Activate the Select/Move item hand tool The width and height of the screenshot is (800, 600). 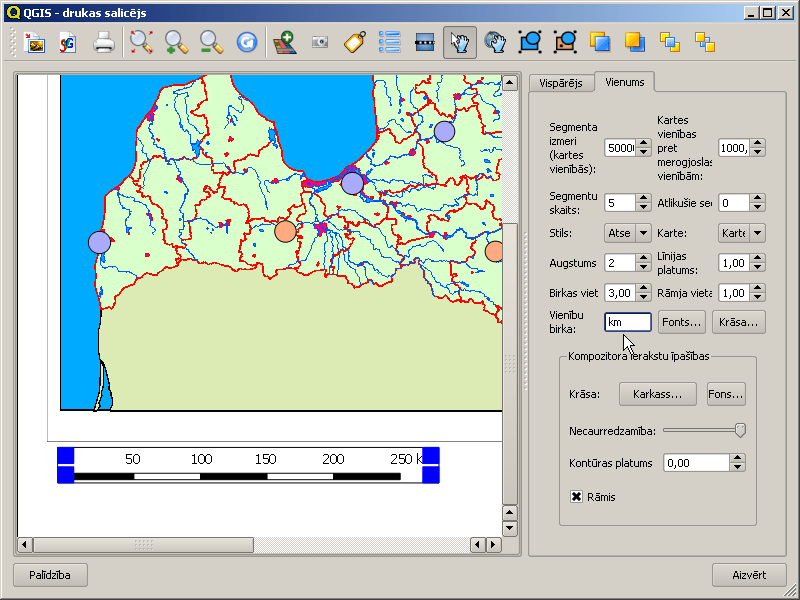click(x=460, y=43)
